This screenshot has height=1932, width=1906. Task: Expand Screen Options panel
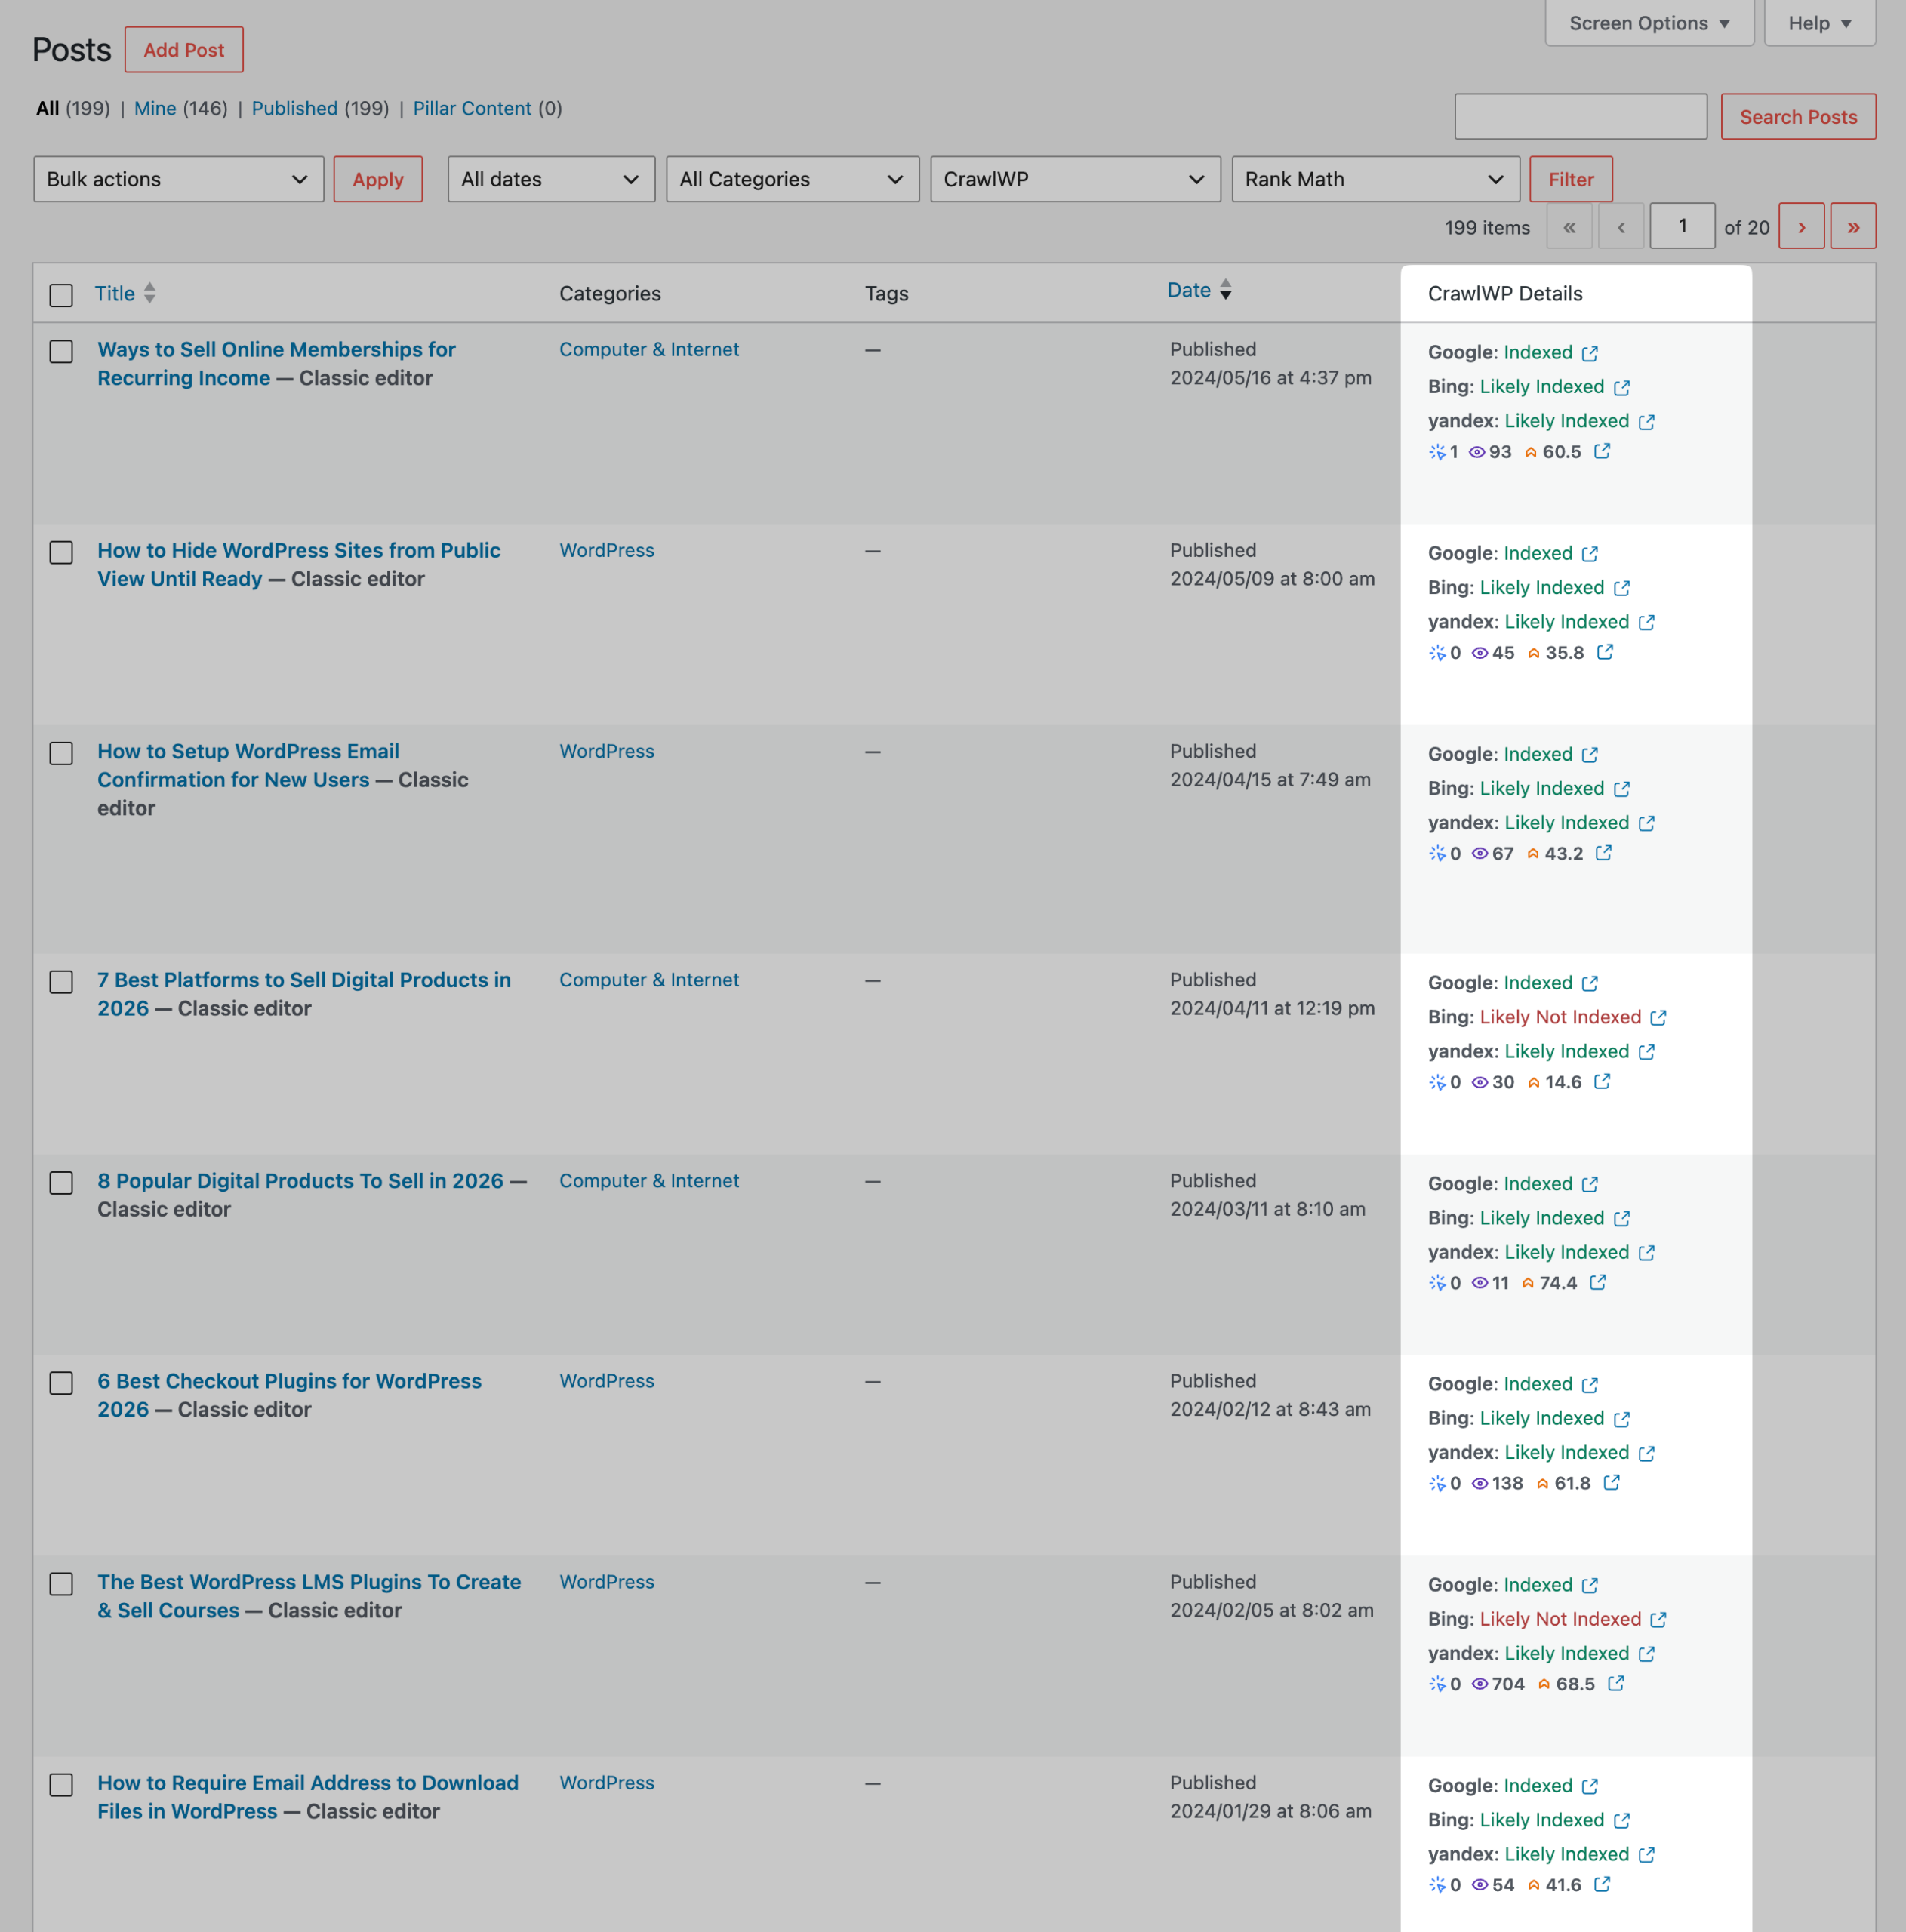1649,23
